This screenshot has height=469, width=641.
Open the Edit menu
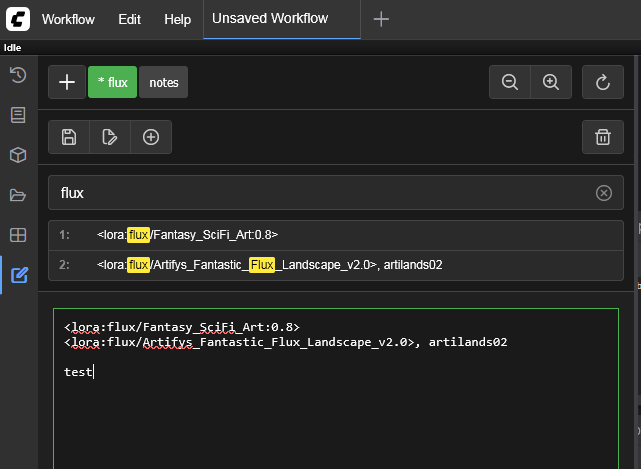[x=129, y=19]
